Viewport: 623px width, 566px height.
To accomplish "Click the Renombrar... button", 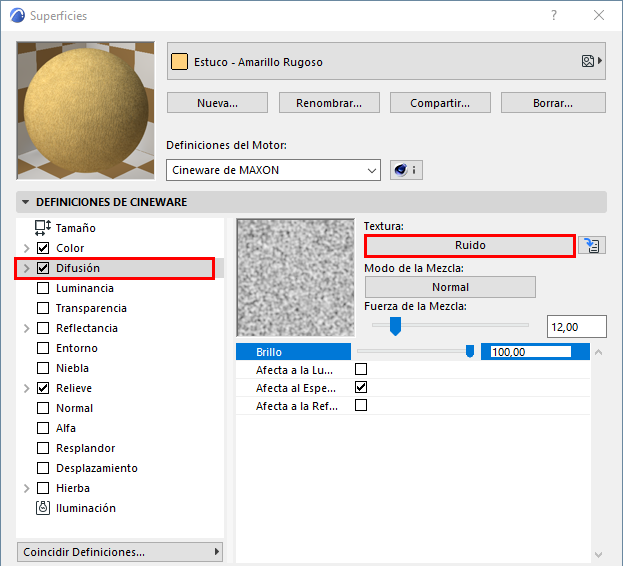I will (329, 103).
